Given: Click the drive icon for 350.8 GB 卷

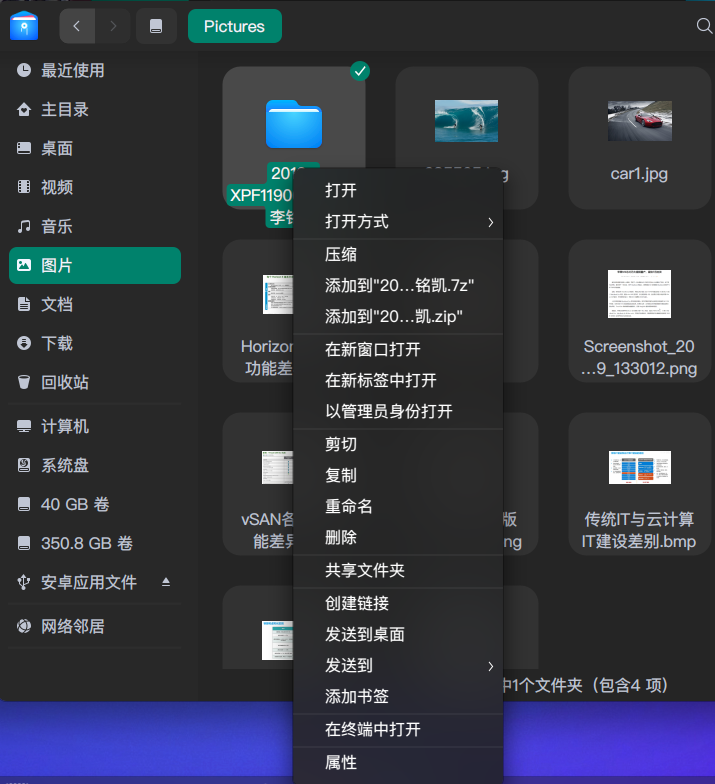Looking at the screenshot, I should (24, 544).
